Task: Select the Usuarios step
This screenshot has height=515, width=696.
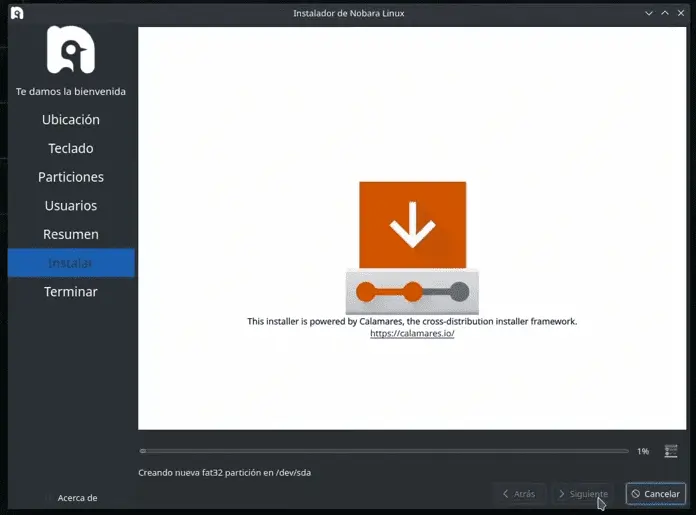Action: coord(71,206)
